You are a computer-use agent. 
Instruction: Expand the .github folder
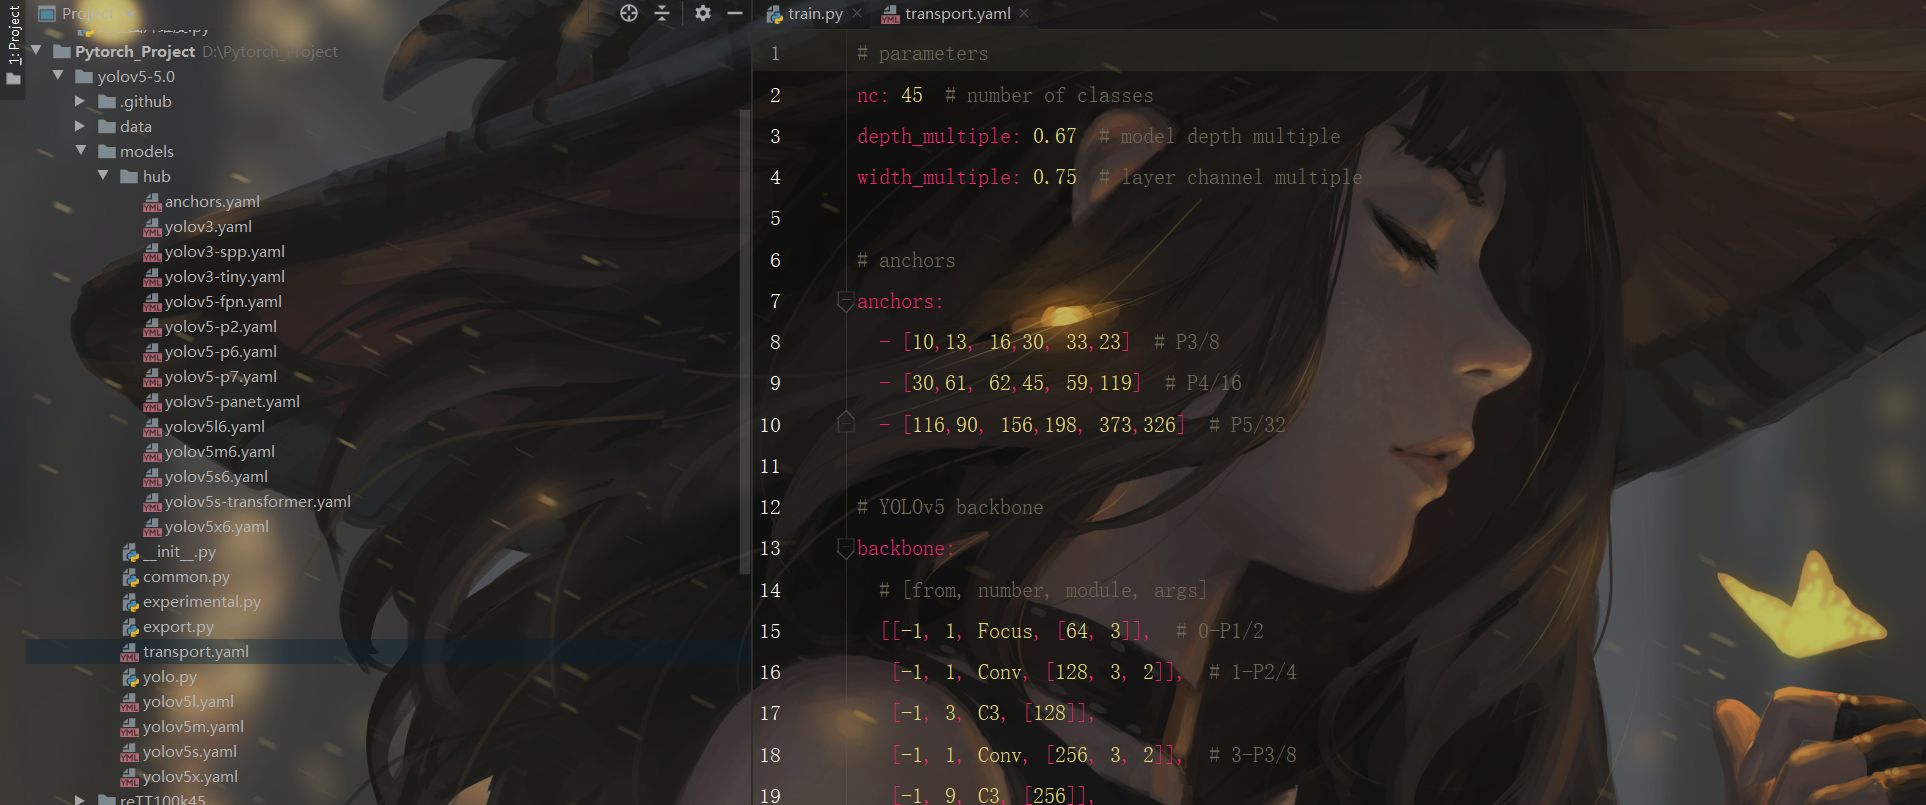point(80,101)
